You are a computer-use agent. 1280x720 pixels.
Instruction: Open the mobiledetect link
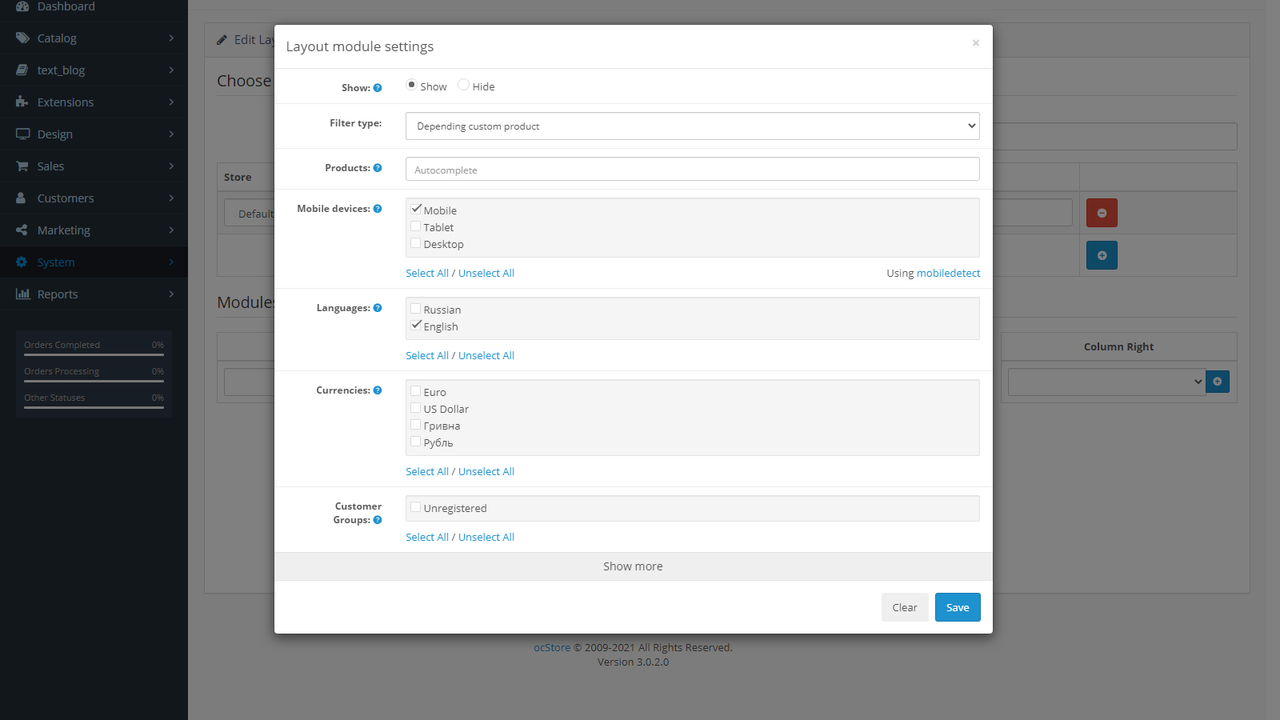[x=948, y=273]
